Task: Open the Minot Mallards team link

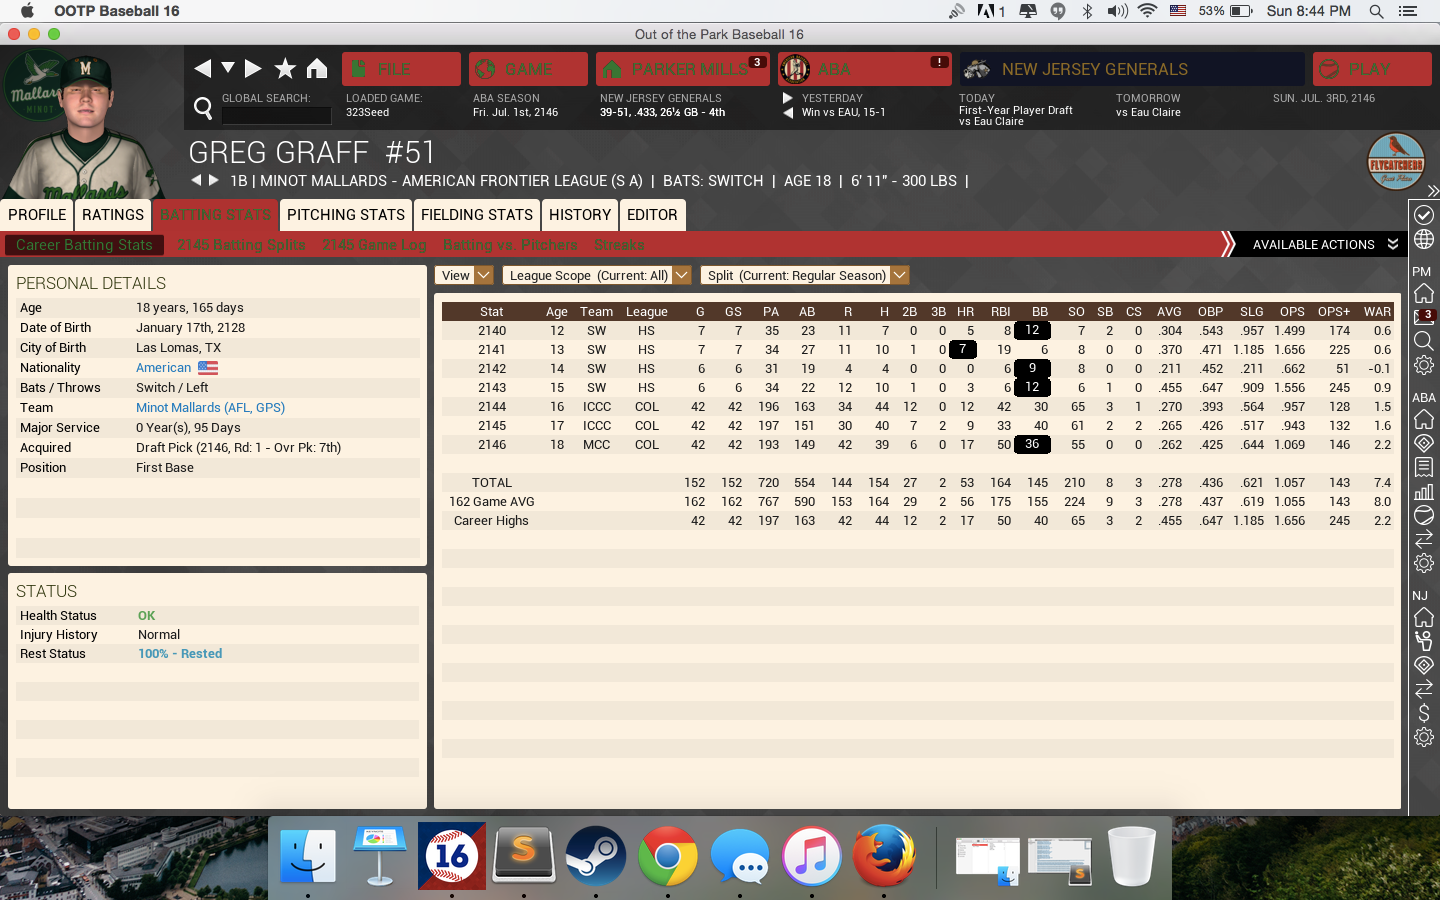Action: coord(210,407)
